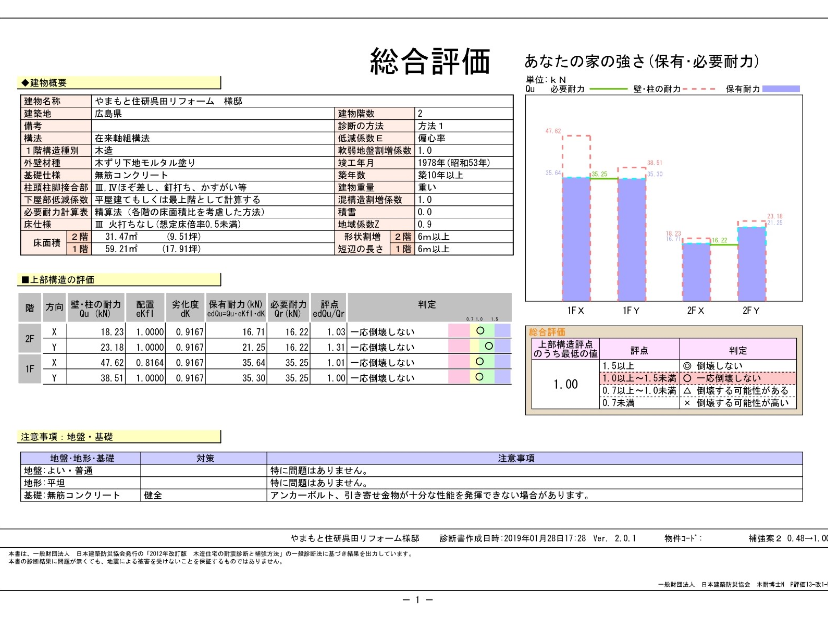The image size is (828, 621).
Task: Click the 1F X bar in the chart
Action: (576, 239)
